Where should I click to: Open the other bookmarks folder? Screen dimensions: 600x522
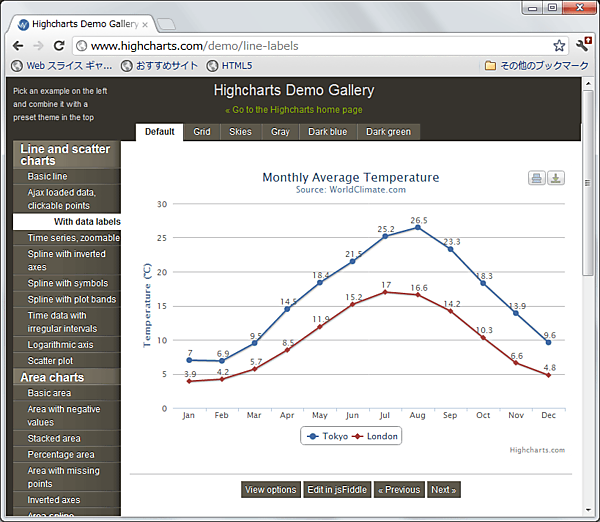point(536,66)
